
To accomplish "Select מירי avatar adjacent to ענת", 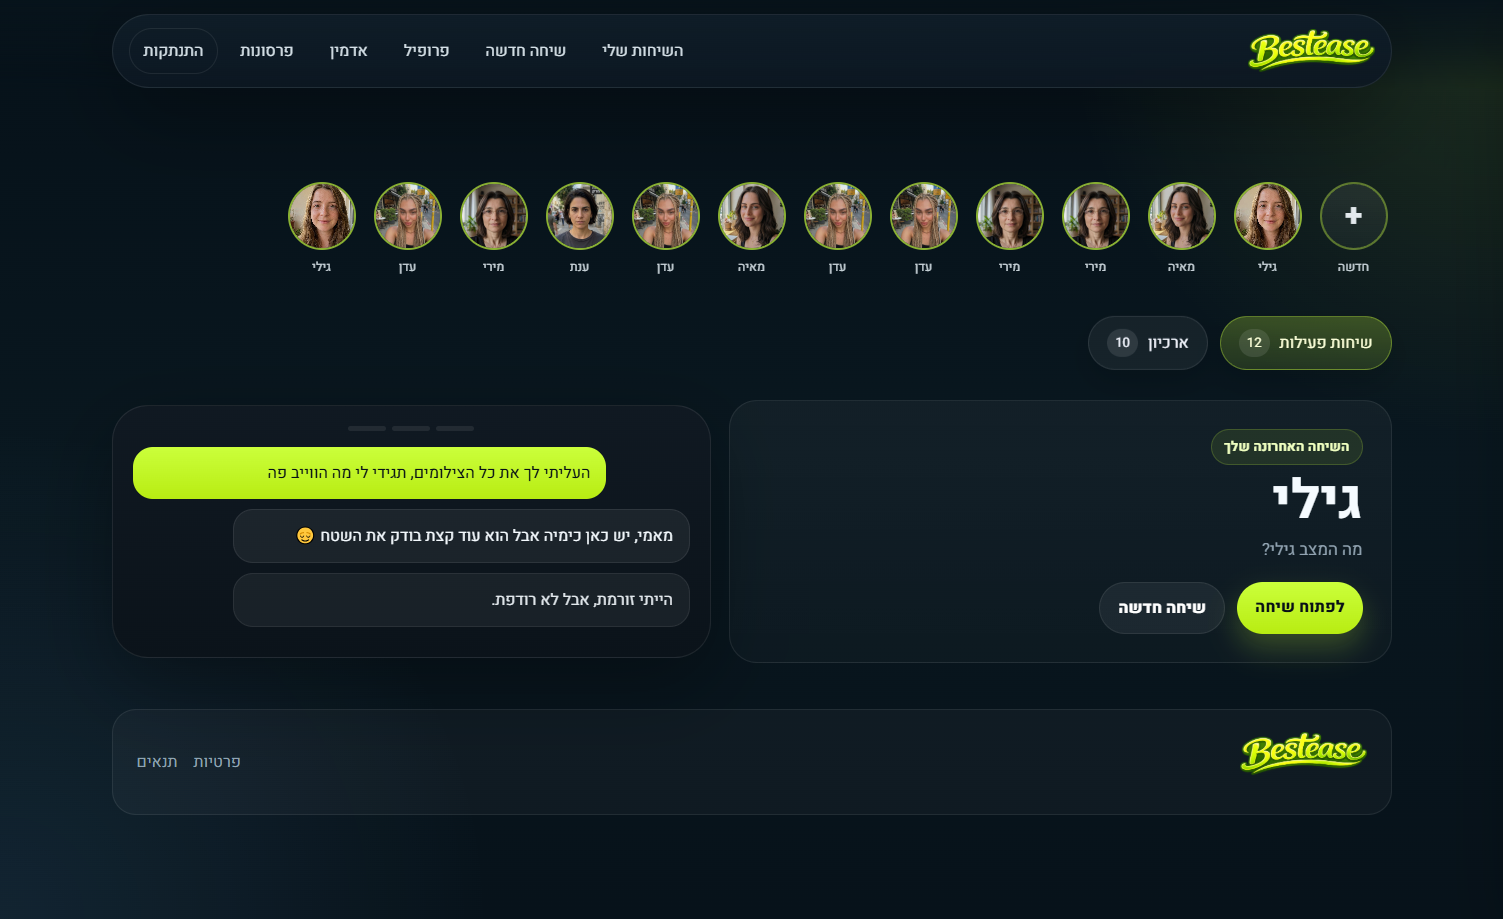I will point(494,216).
